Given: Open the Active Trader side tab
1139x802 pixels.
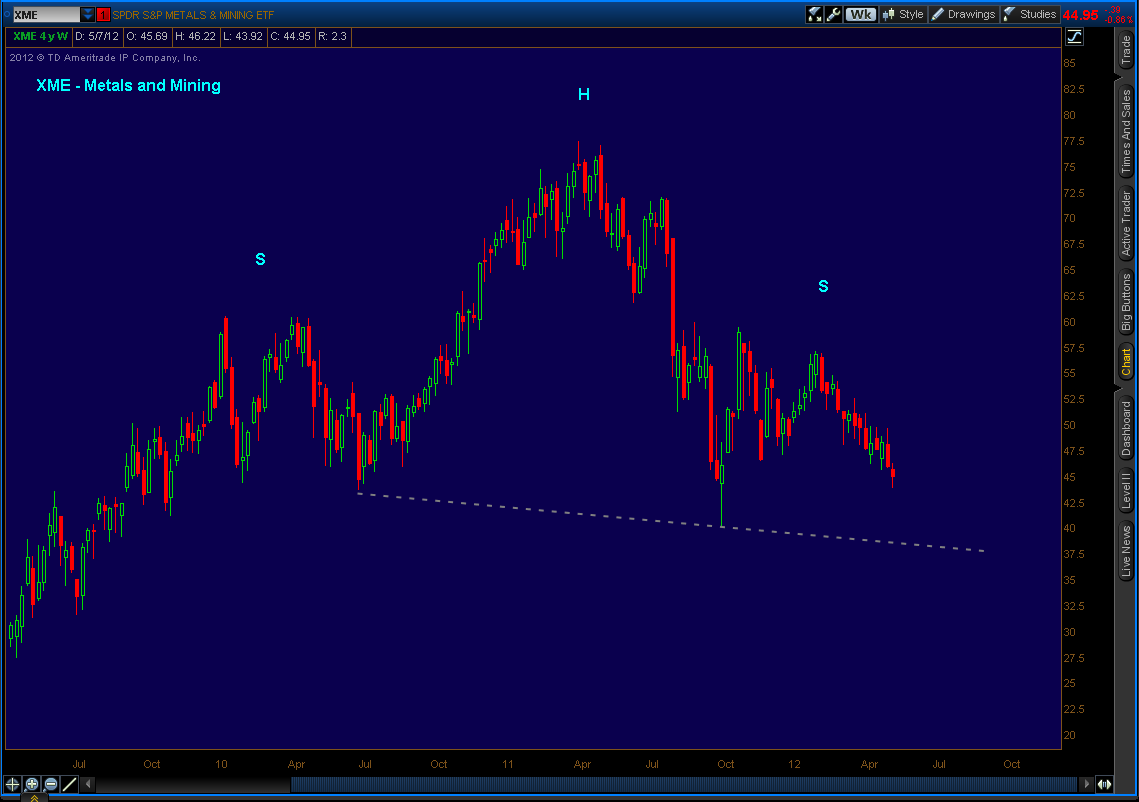Looking at the screenshot, I should click(x=1126, y=223).
